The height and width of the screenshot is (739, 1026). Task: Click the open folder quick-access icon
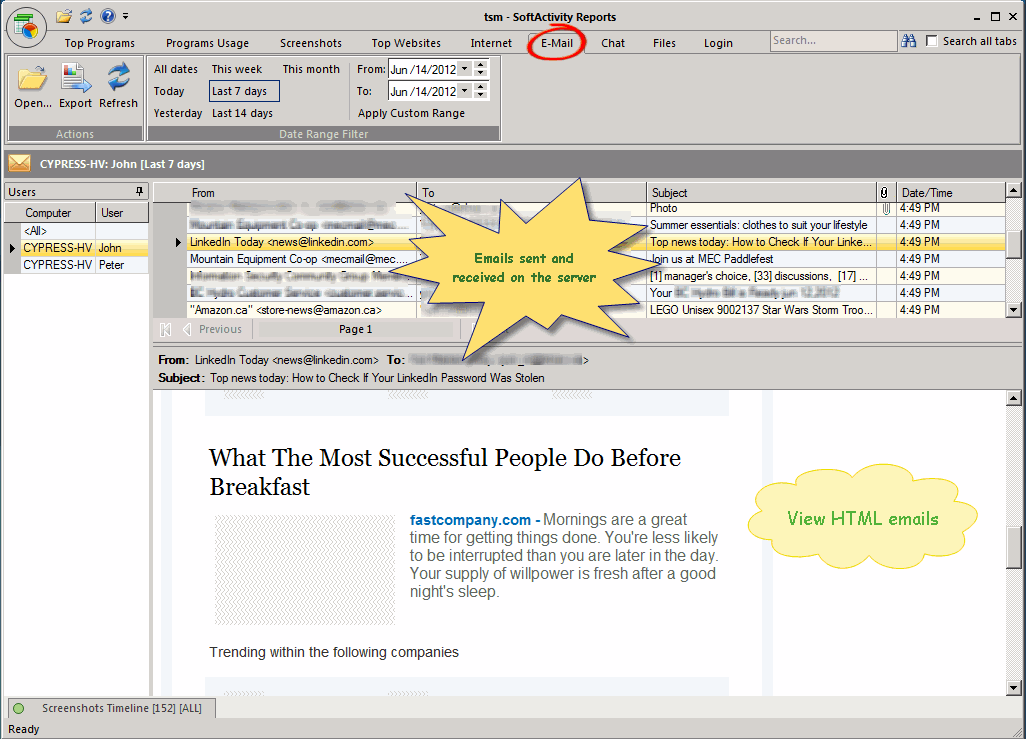(x=63, y=16)
